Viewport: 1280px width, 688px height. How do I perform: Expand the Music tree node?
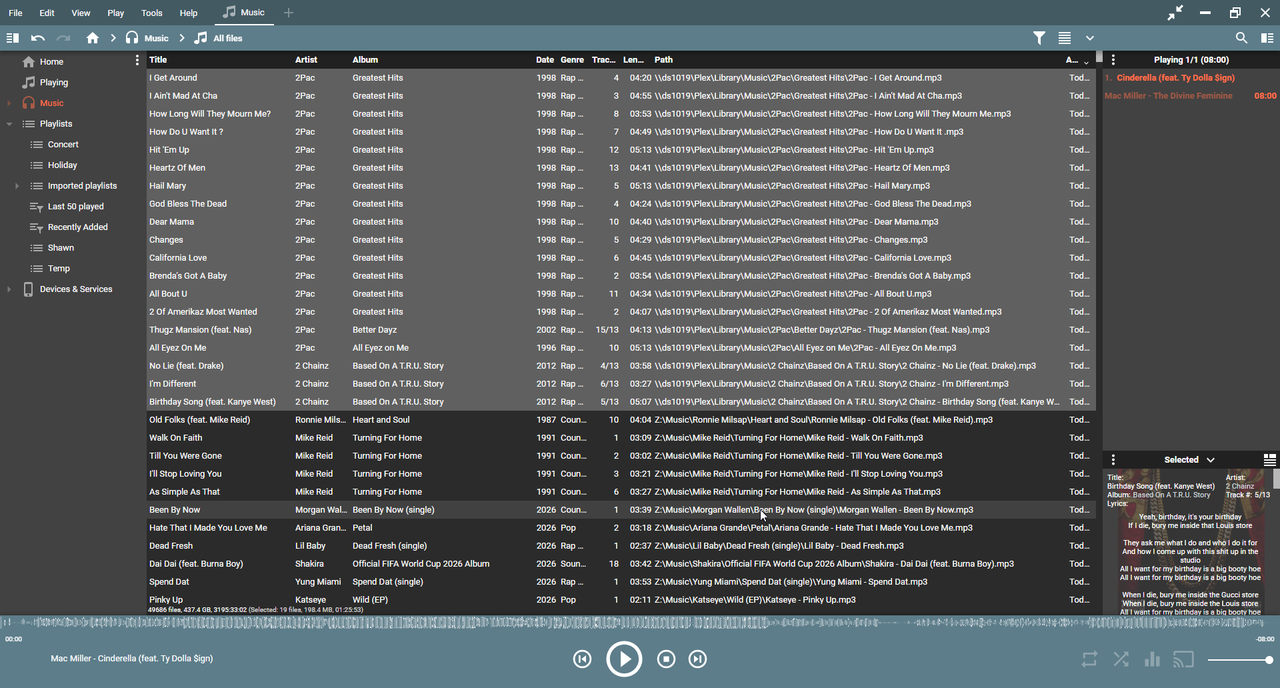coord(9,103)
